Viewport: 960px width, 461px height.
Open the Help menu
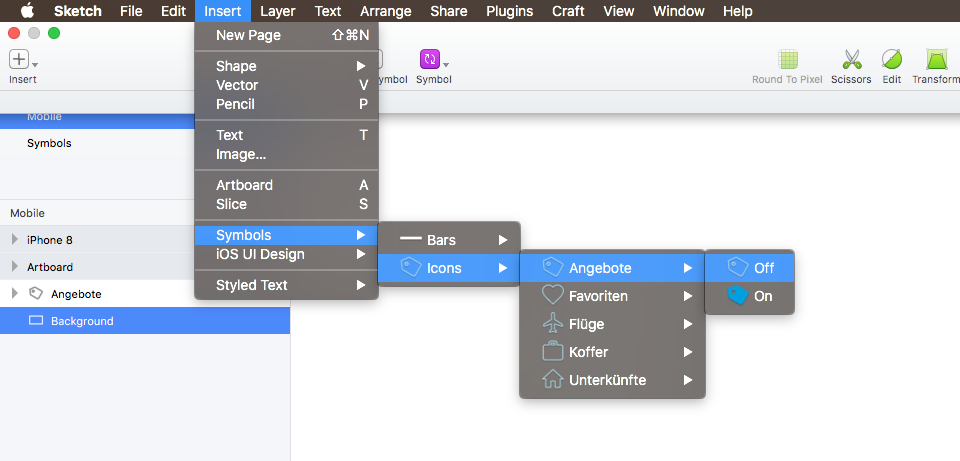(738, 11)
